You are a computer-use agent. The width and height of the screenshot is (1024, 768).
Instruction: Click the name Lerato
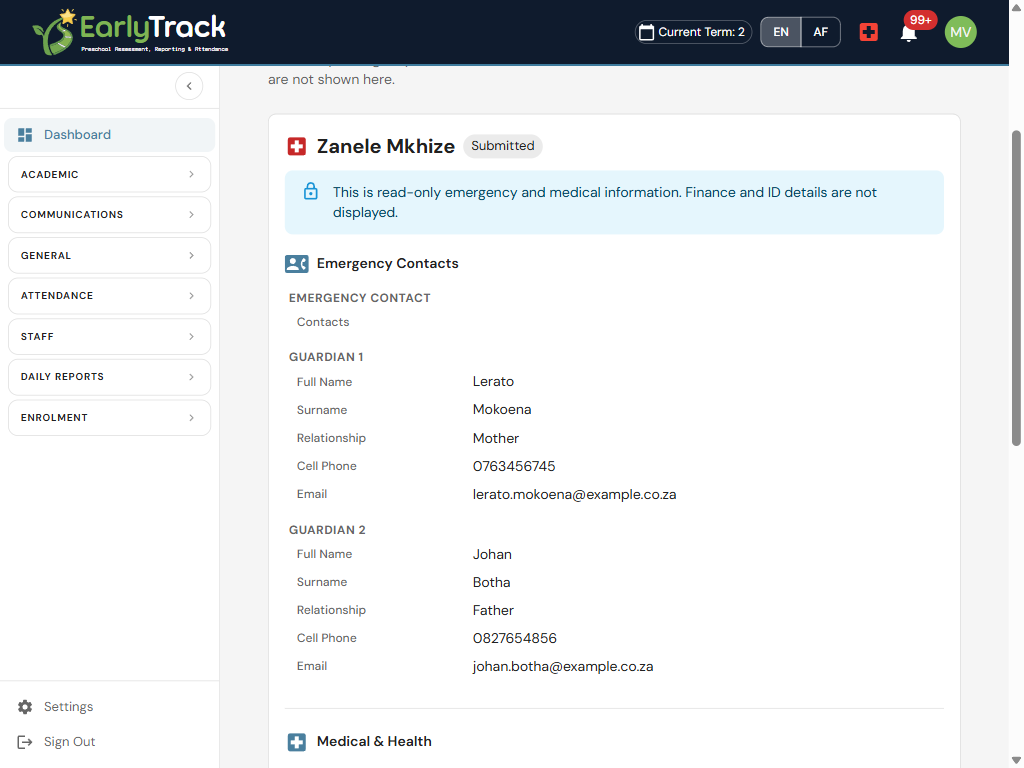tap(493, 381)
